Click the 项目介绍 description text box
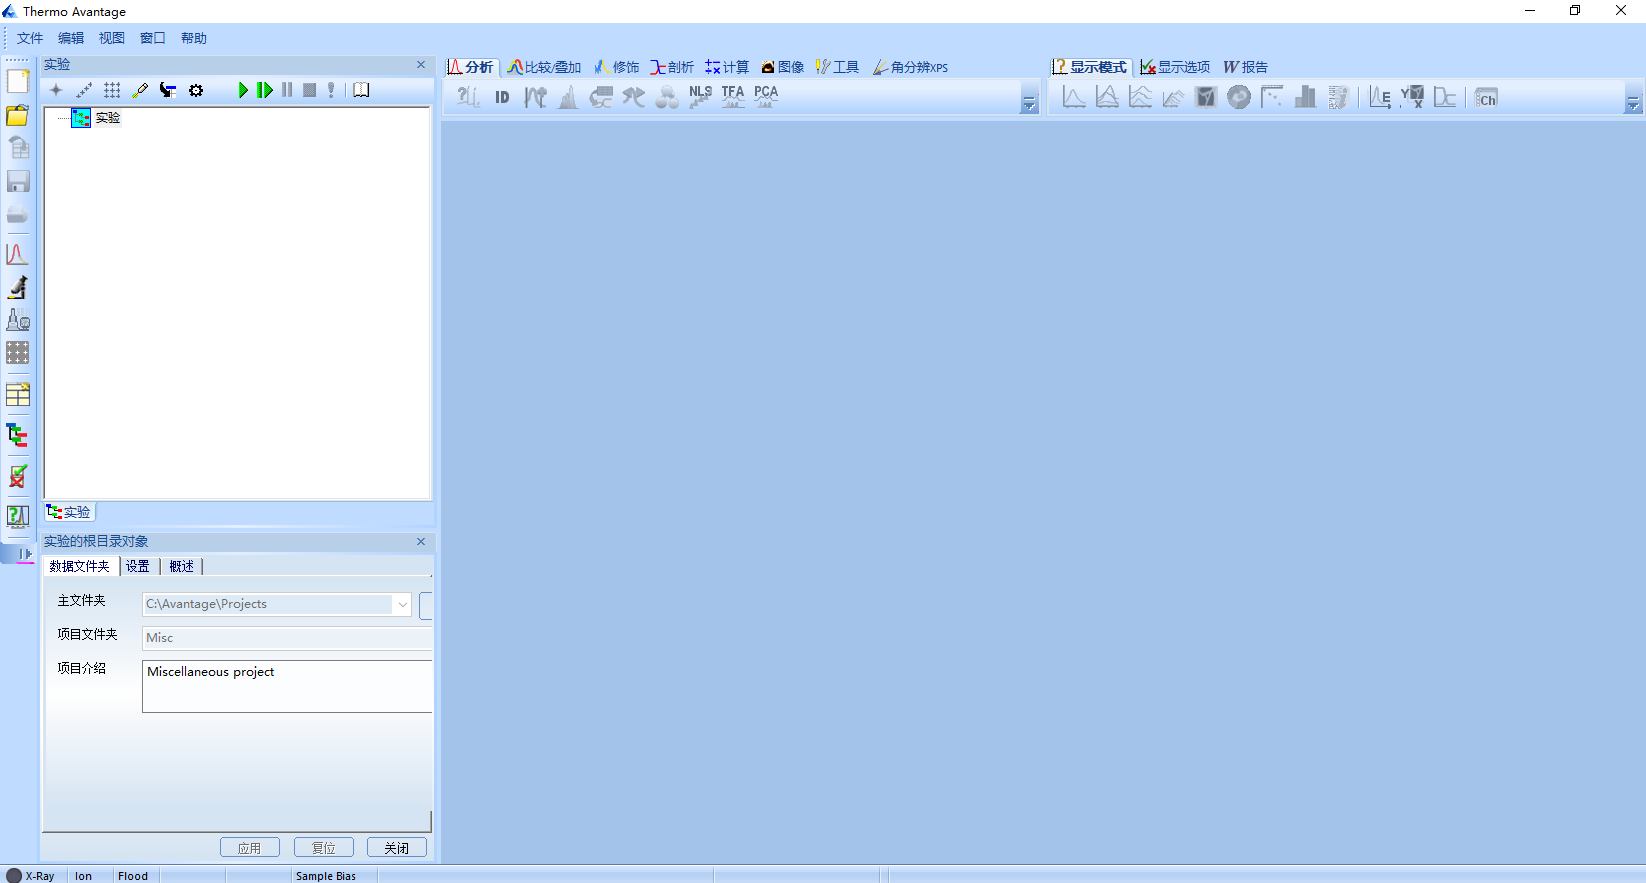This screenshot has height=883, width=1646. [287, 686]
